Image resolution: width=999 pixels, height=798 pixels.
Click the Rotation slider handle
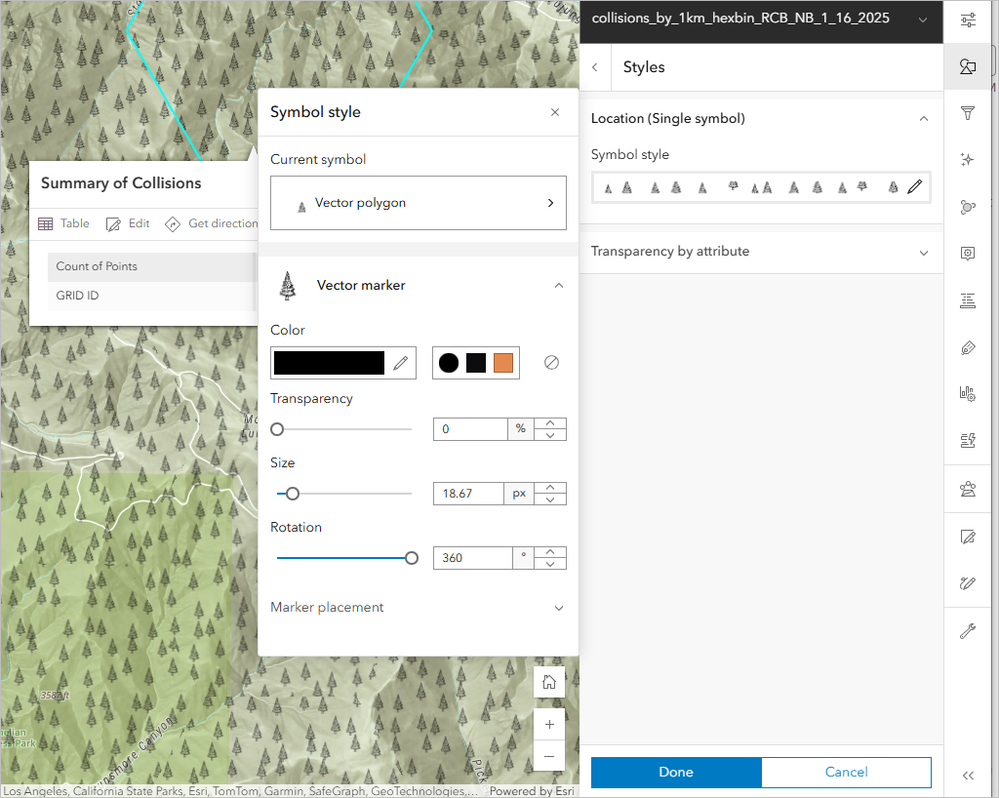412,559
